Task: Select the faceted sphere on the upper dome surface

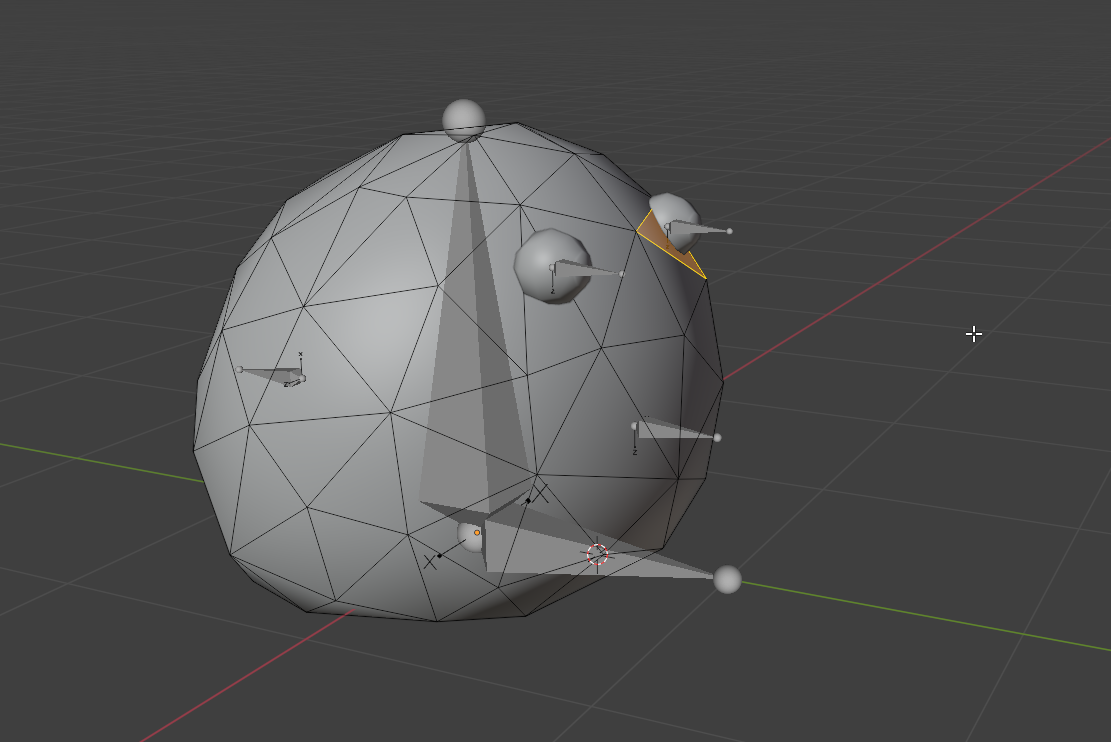Action: (x=550, y=266)
